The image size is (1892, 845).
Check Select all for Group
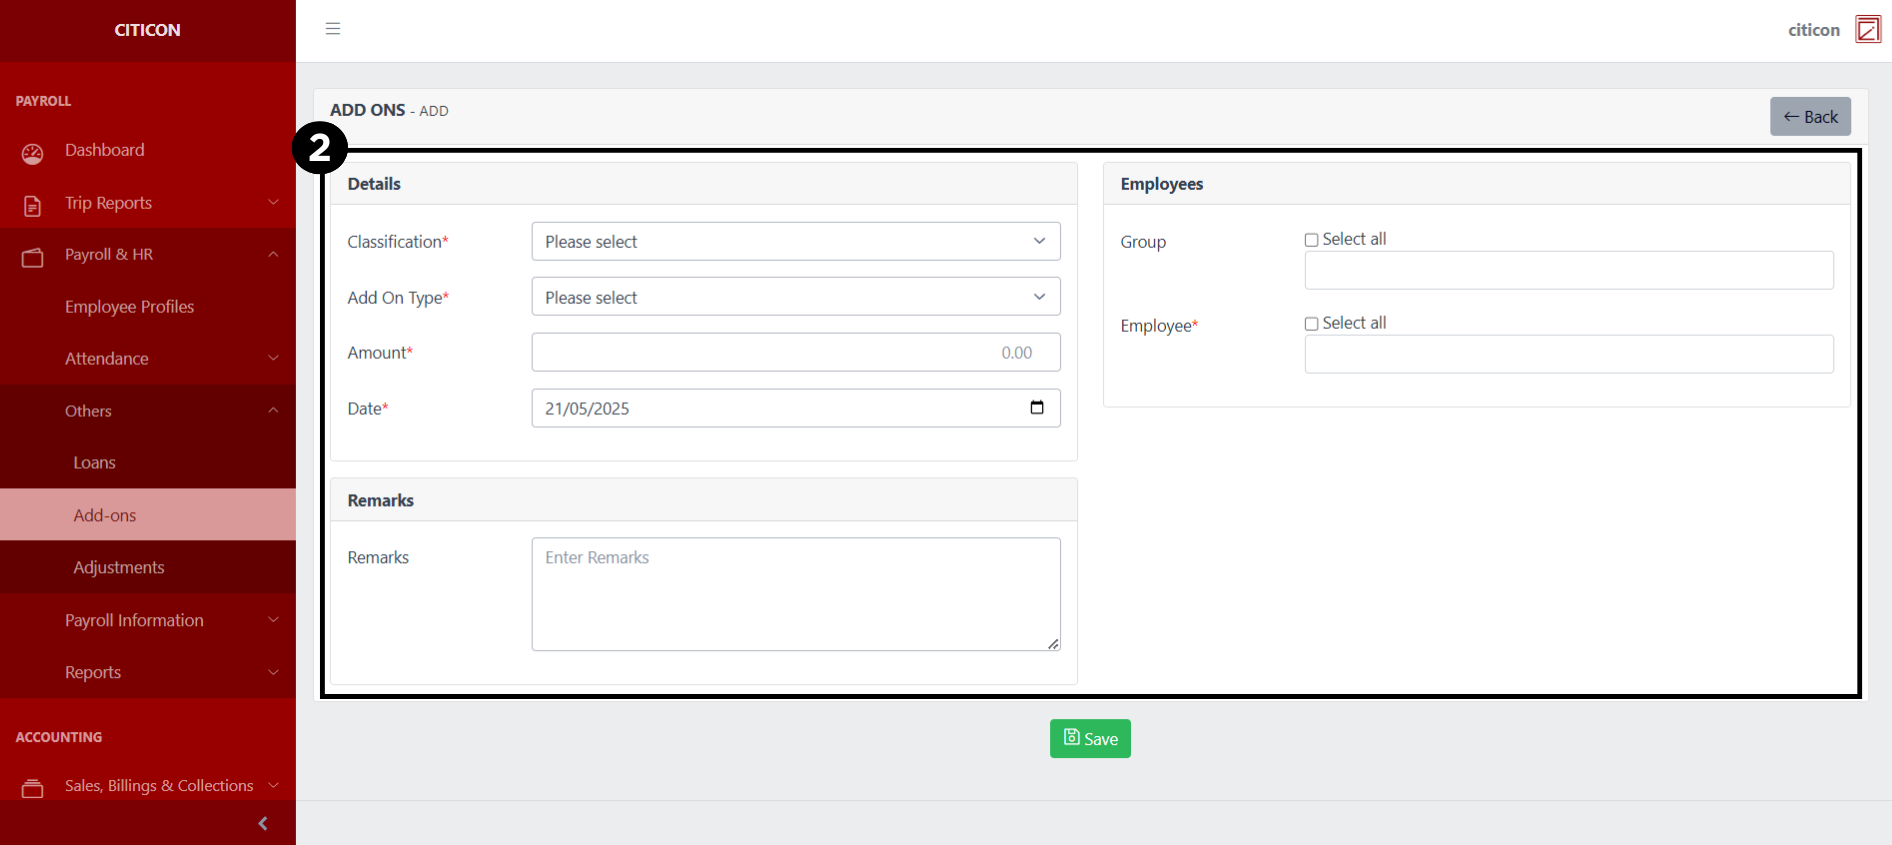pyautogui.click(x=1311, y=240)
